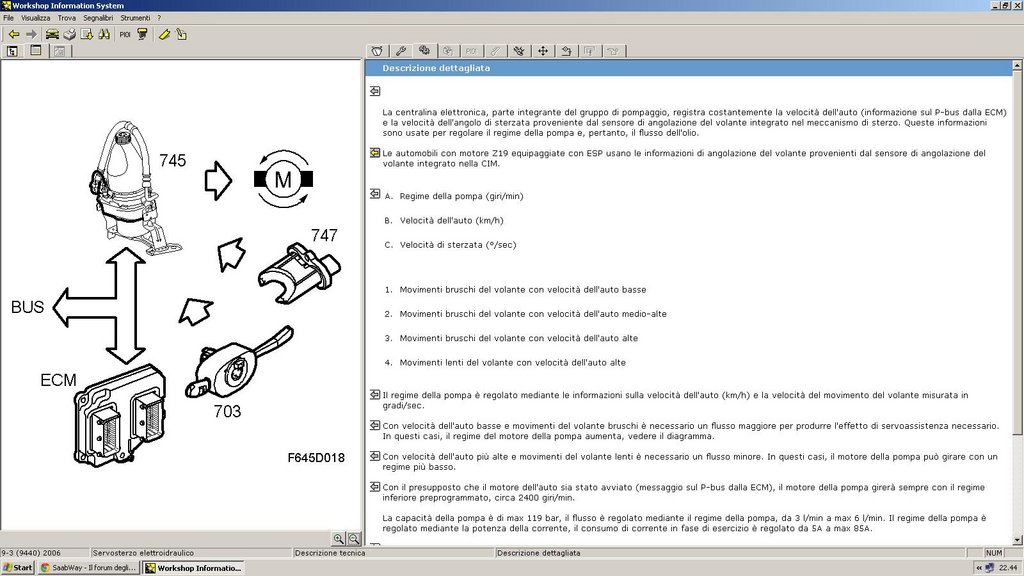Open the Visualizza menu
This screenshot has width=1024, height=576.
(x=35, y=18)
